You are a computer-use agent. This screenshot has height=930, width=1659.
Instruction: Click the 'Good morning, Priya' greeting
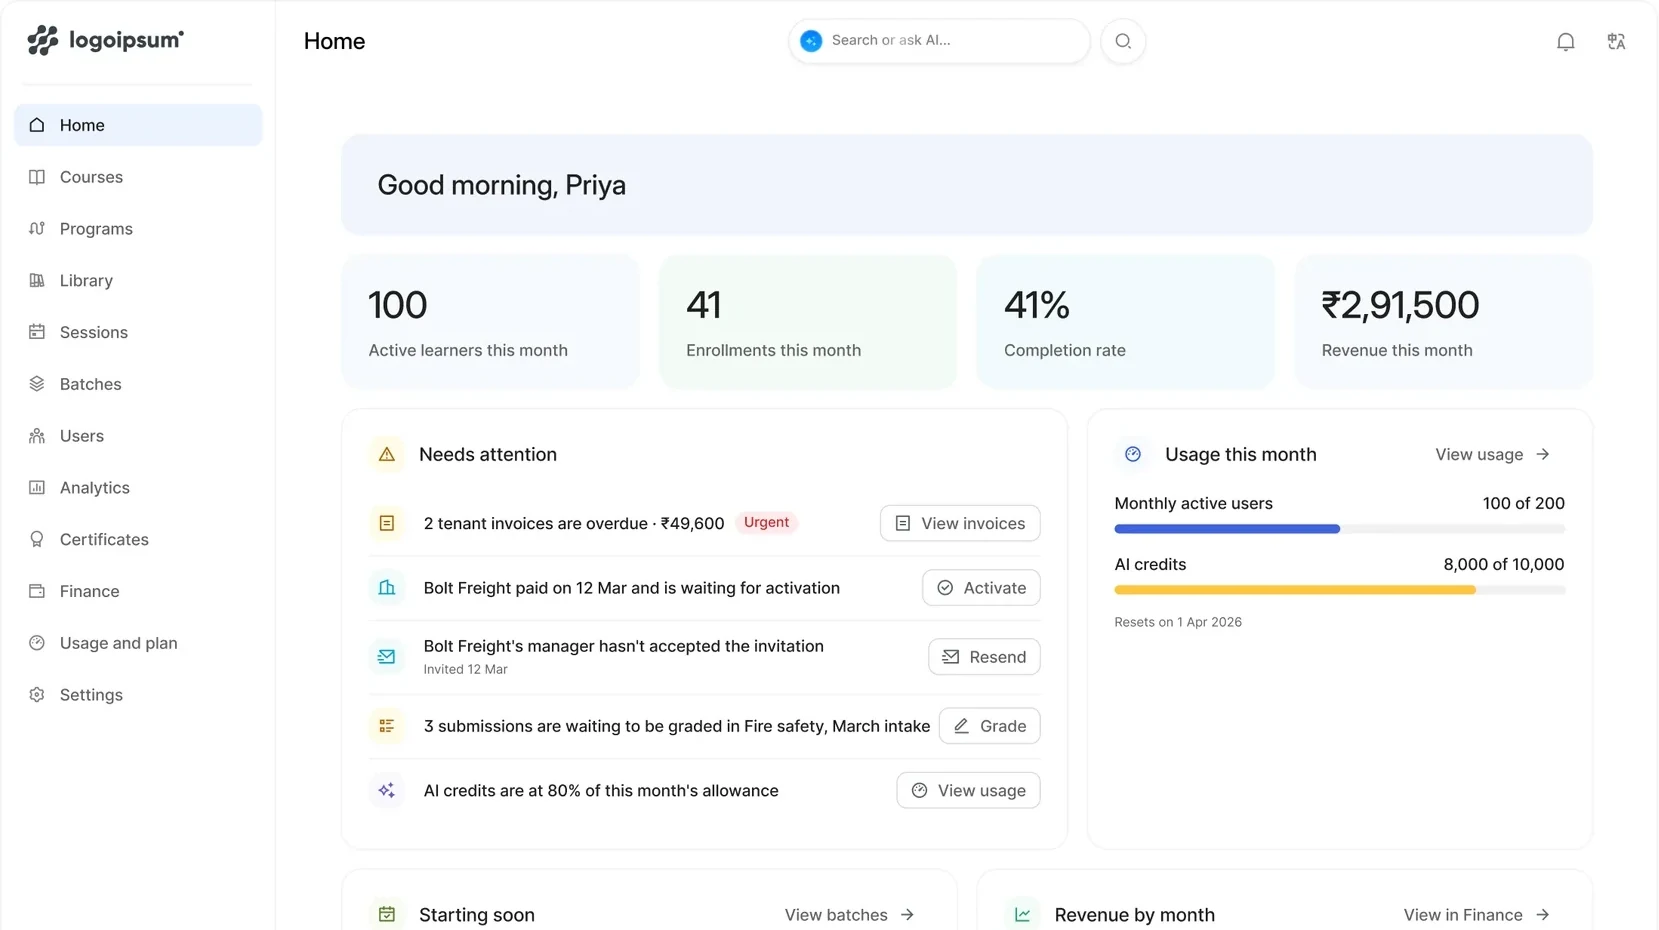(502, 186)
